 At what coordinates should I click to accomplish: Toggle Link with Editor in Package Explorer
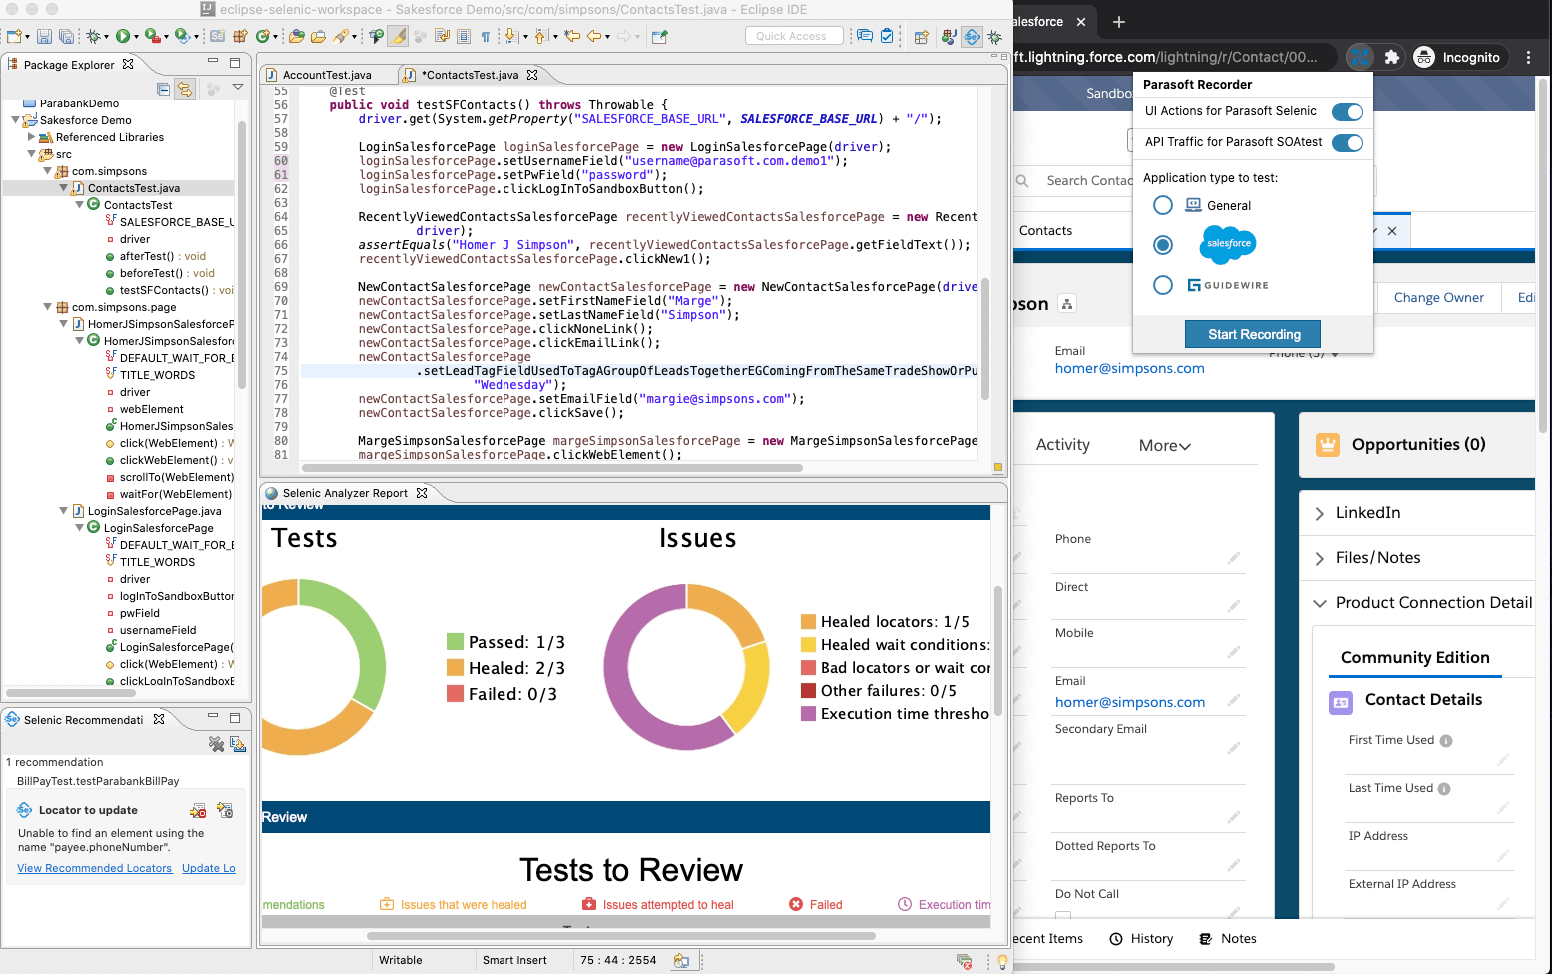(184, 89)
